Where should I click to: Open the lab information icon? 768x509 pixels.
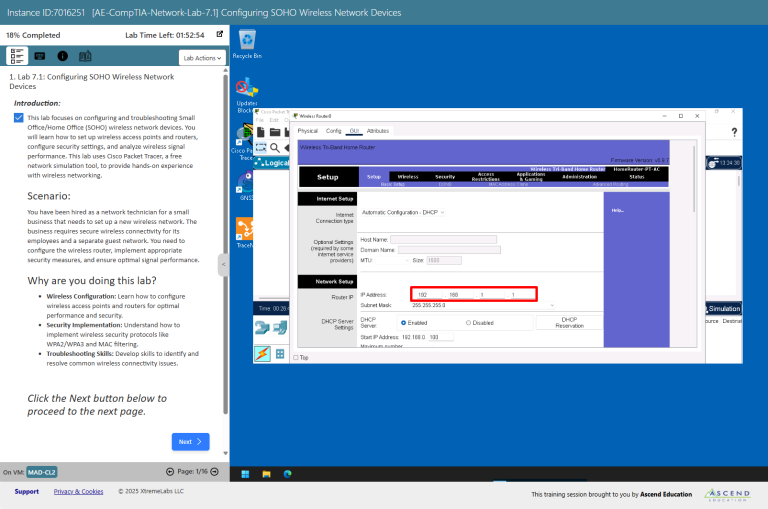click(63, 56)
